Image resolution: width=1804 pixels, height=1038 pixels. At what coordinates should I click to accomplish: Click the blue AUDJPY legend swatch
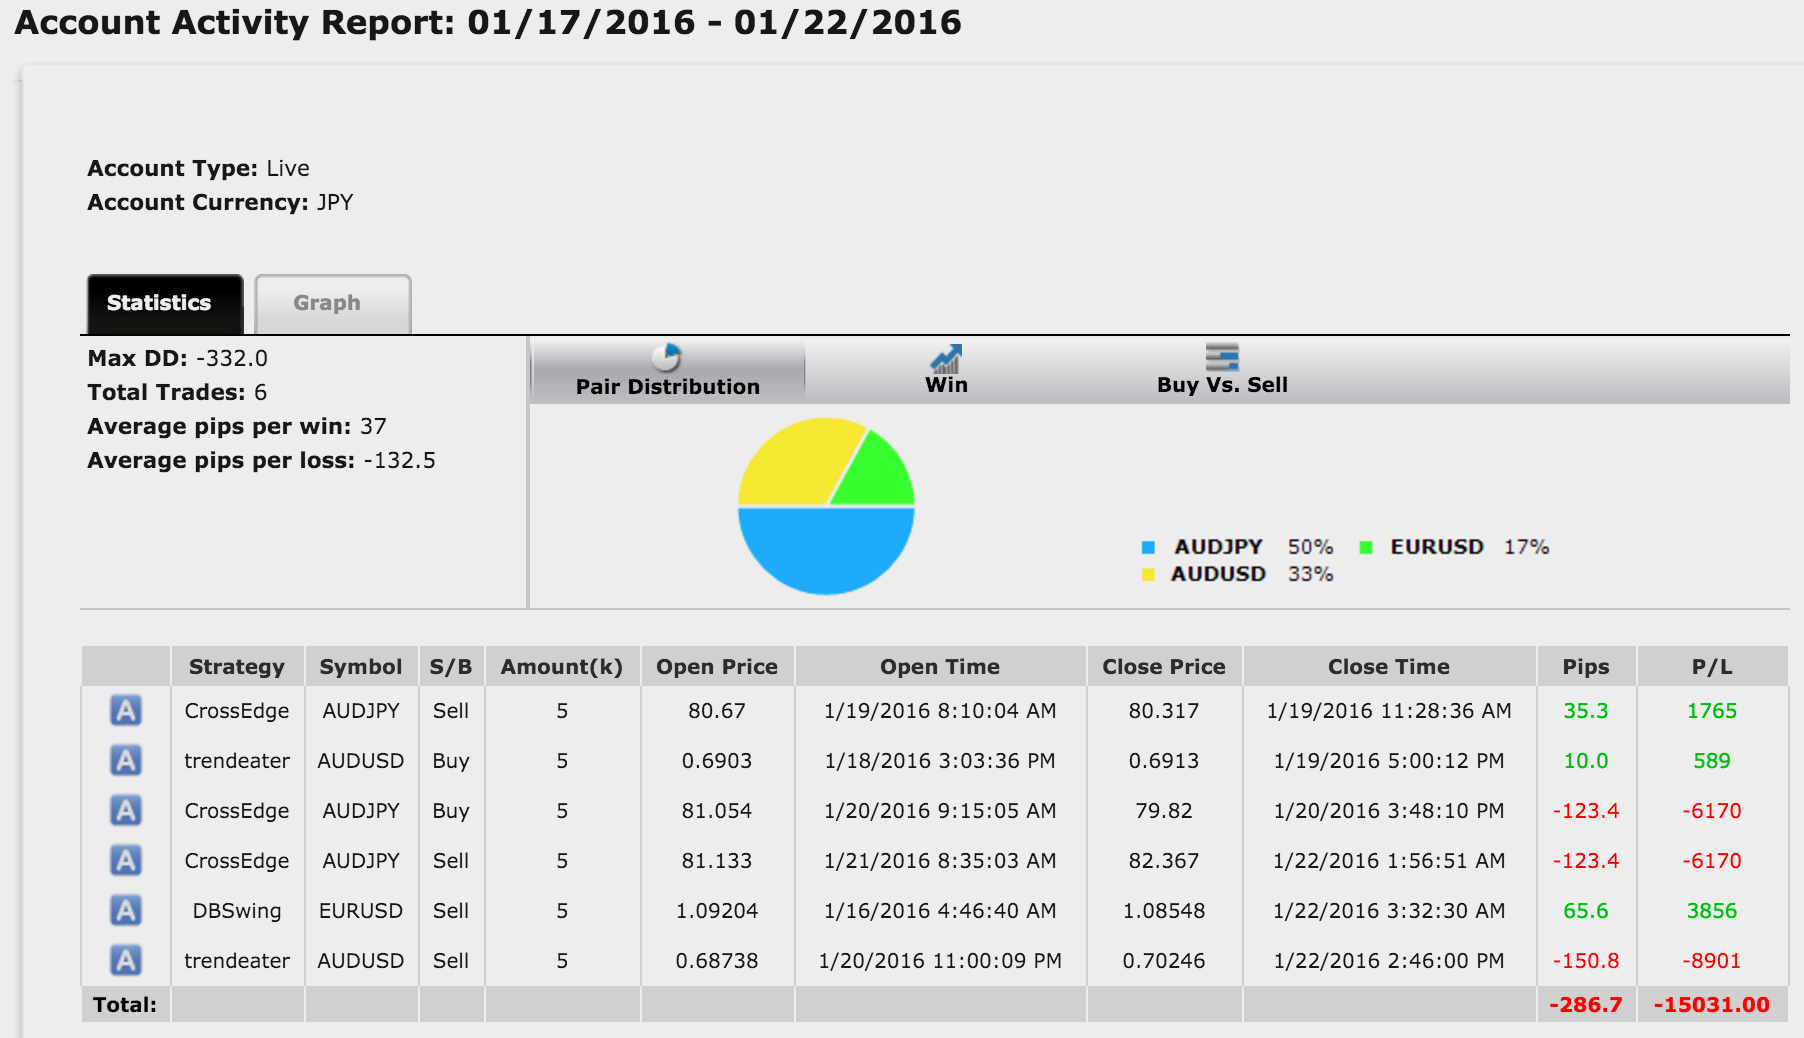point(1148,547)
